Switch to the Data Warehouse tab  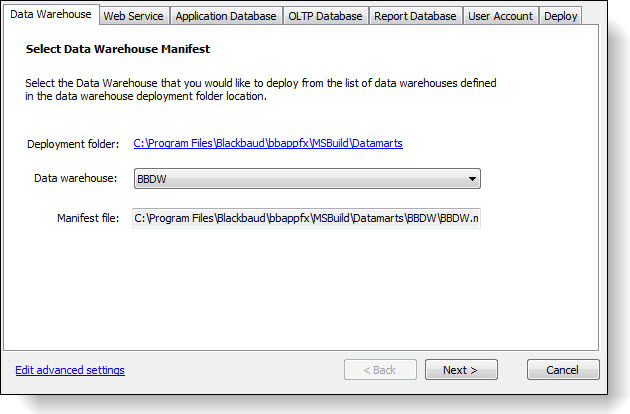[x=51, y=14]
